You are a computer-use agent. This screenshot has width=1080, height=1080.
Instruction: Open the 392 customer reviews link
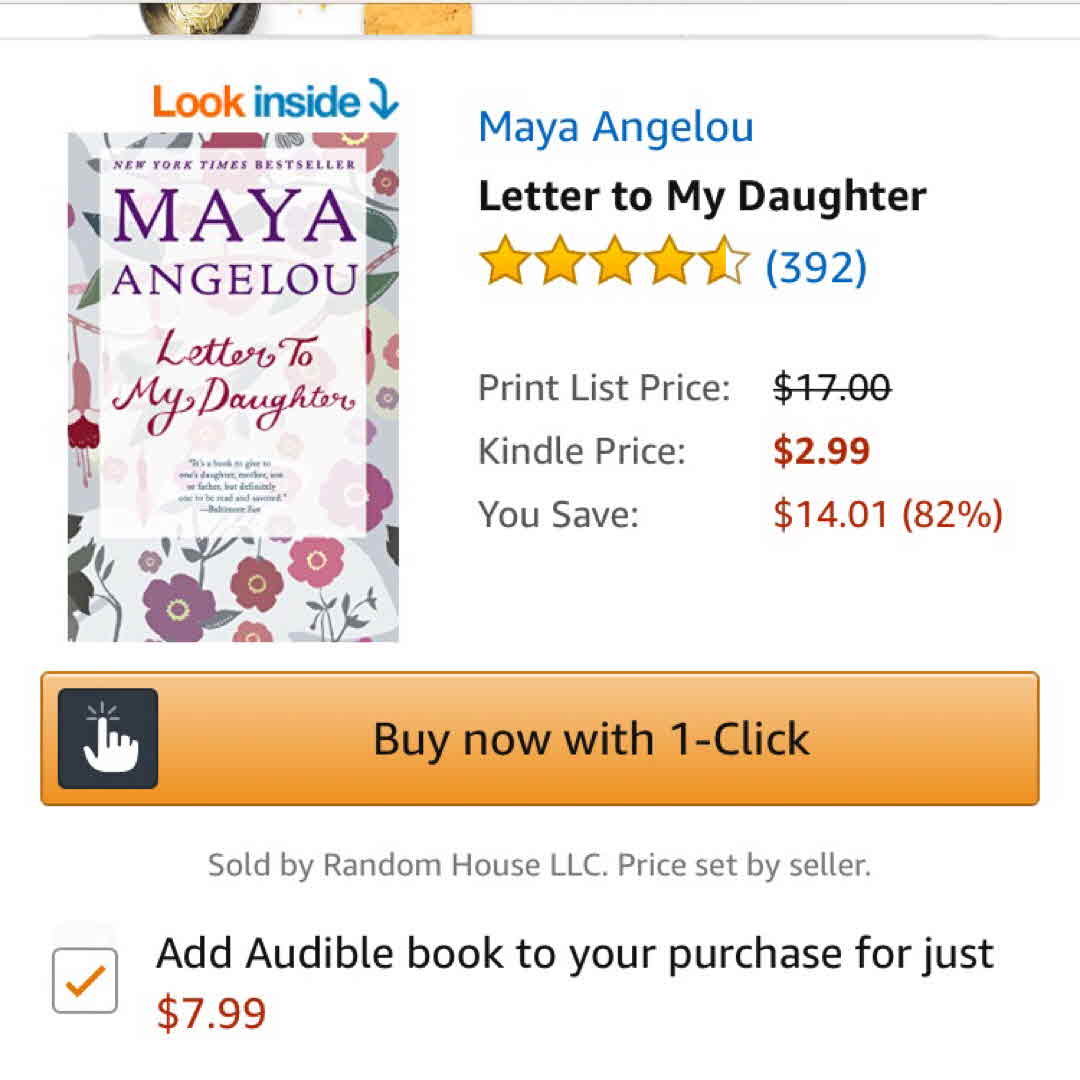click(x=816, y=265)
